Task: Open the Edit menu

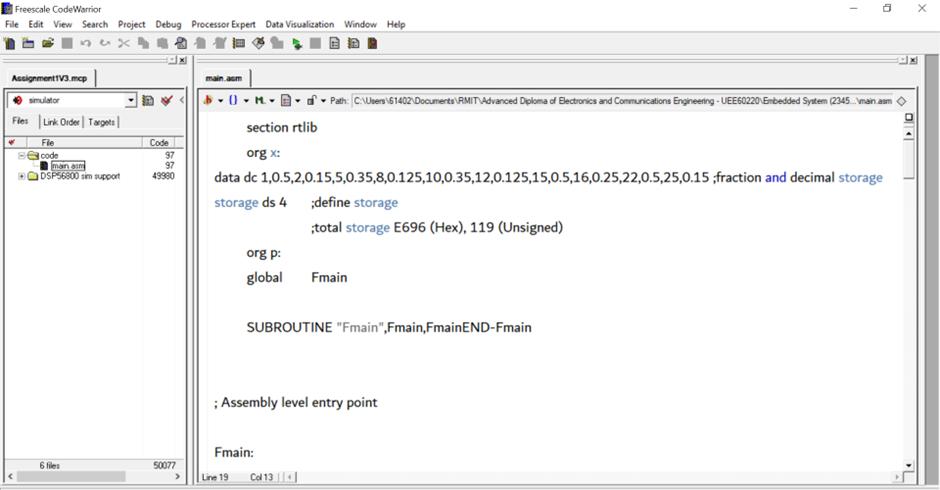Action: click(36, 25)
